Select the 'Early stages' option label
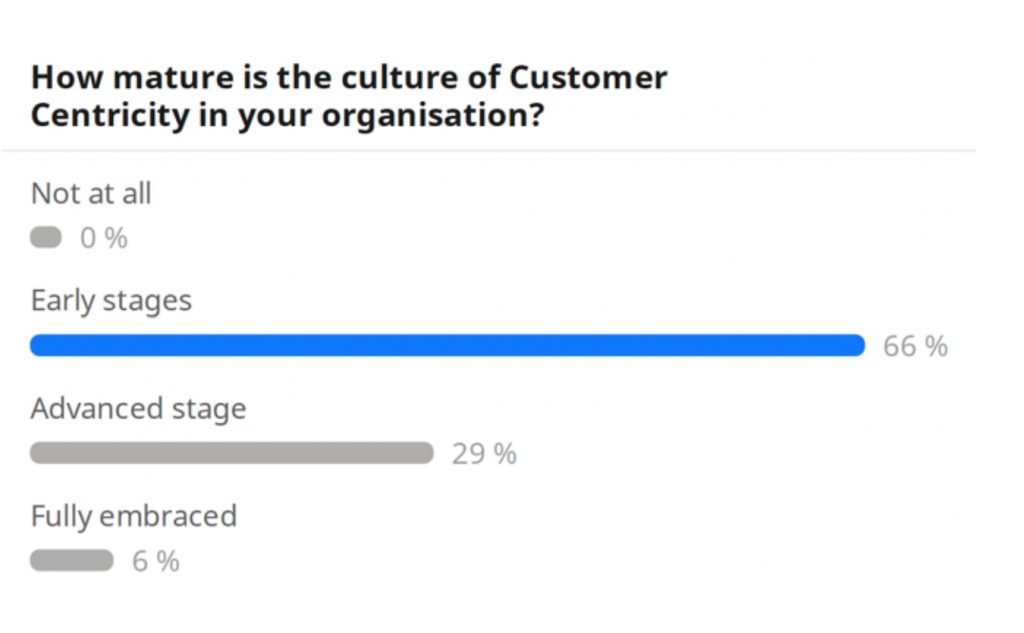This screenshot has height=633, width=1024. tap(111, 301)
